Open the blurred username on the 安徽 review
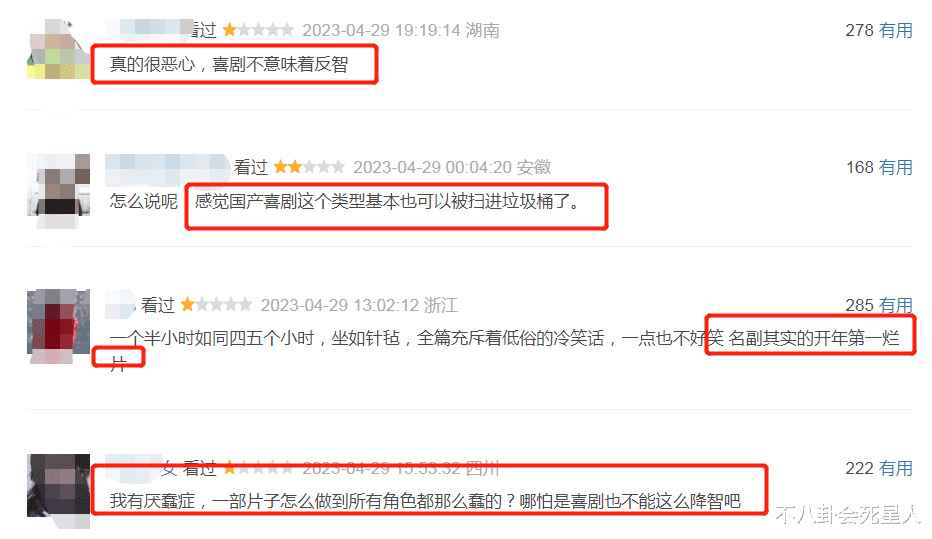Viewport: 932px width, 539px height. click(167, 168)
